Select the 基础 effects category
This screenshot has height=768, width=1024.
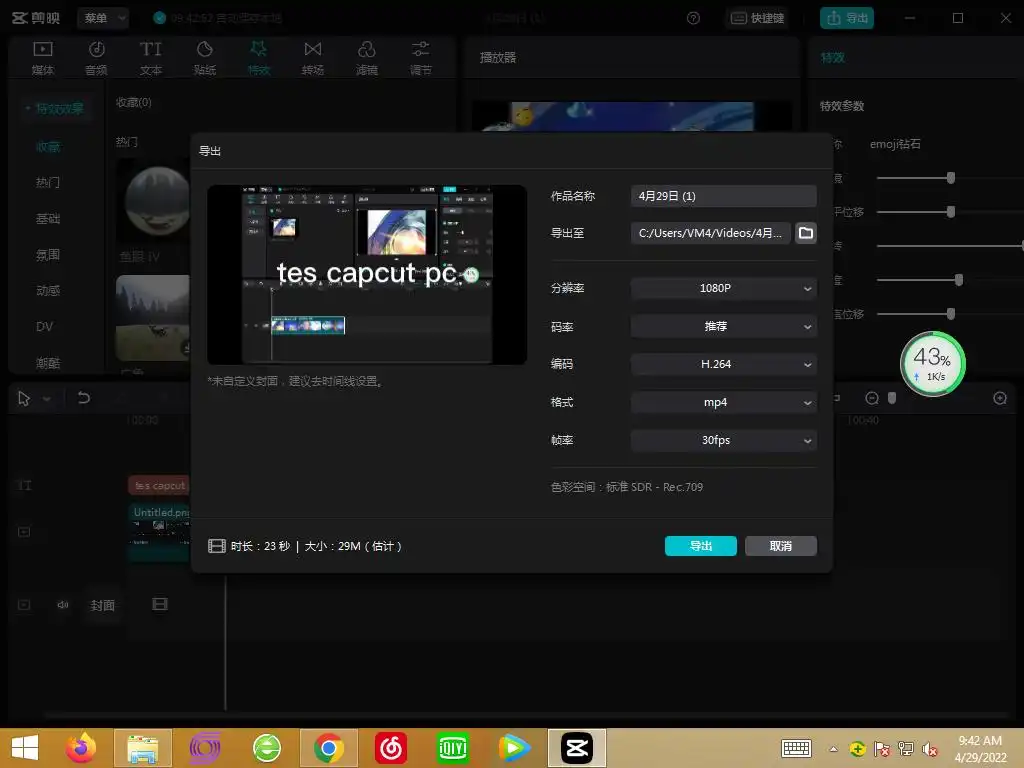tap(48, 219)
